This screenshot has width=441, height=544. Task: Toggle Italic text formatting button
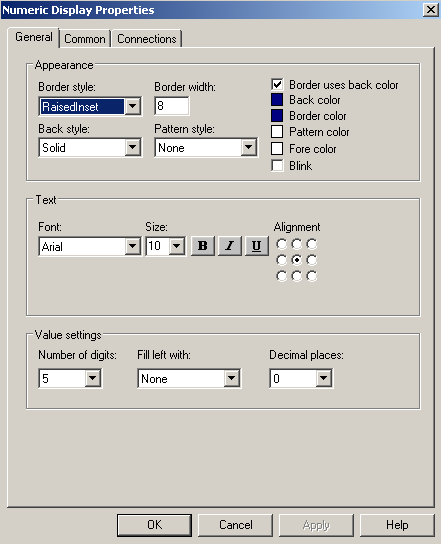[229, 246]
